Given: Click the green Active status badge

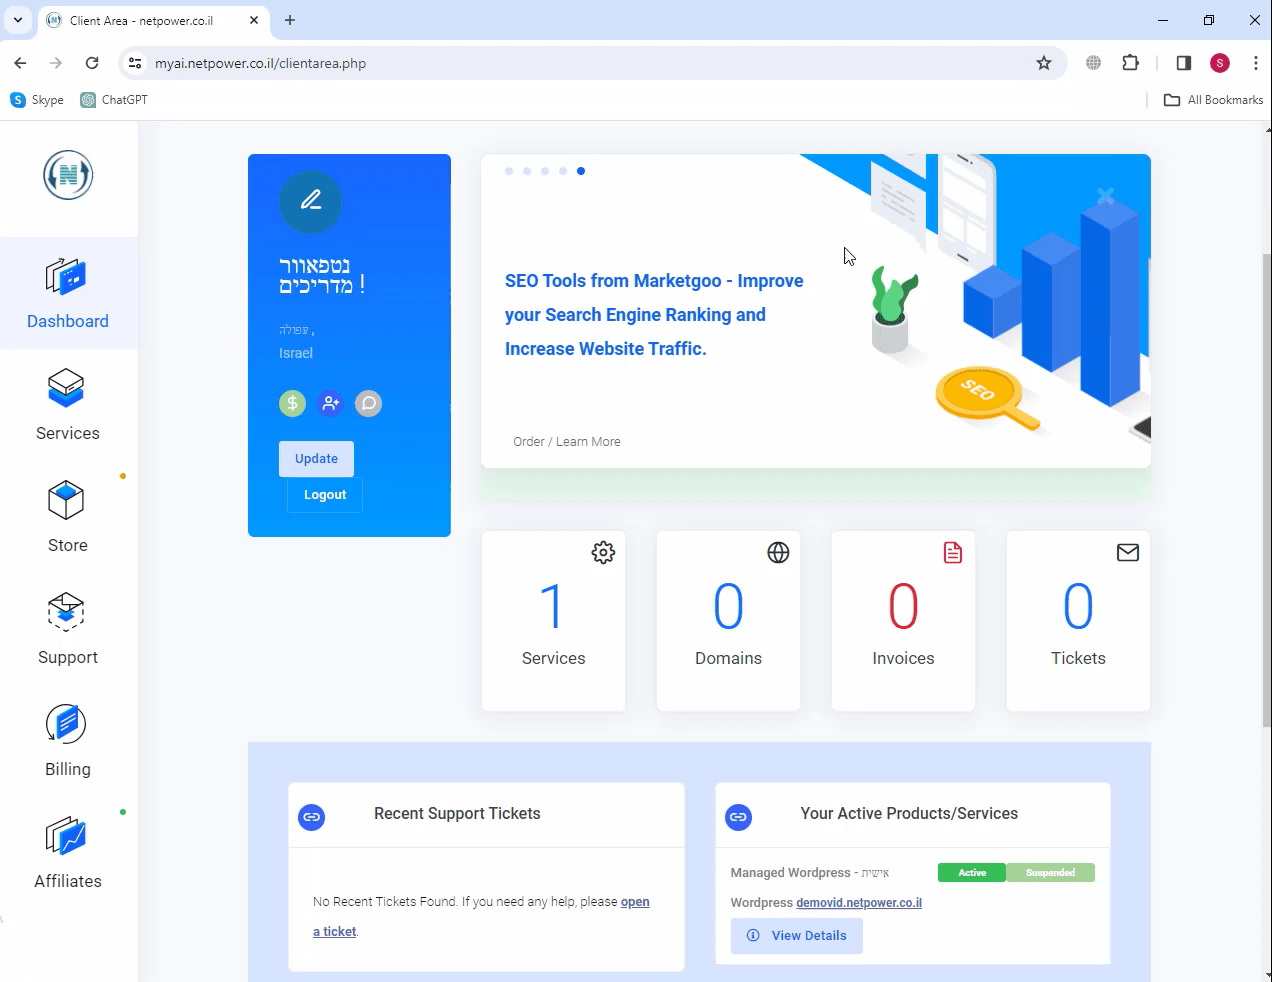Looking at the screenshot, I should 972,873.
